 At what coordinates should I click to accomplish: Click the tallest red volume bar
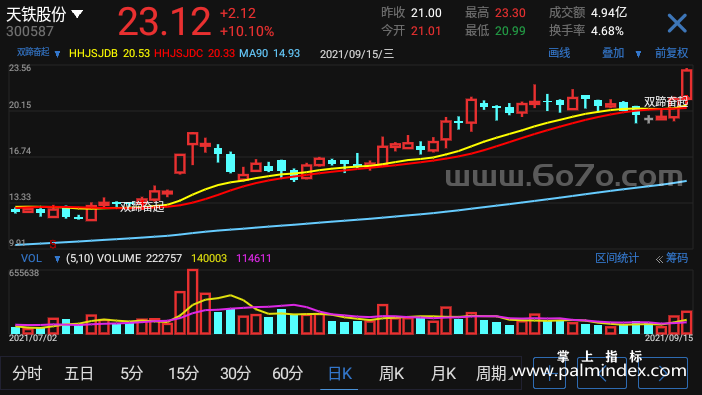tap(193, 301)
